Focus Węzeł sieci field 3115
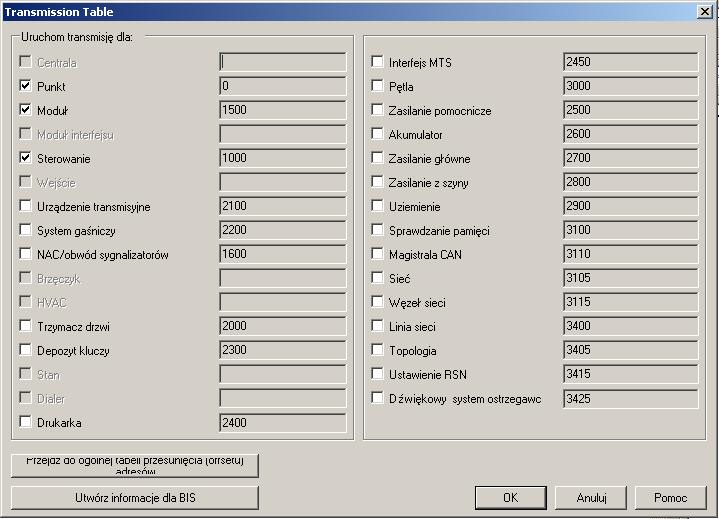The height and width of the screenshot is (519, 719). pos(631,302)
